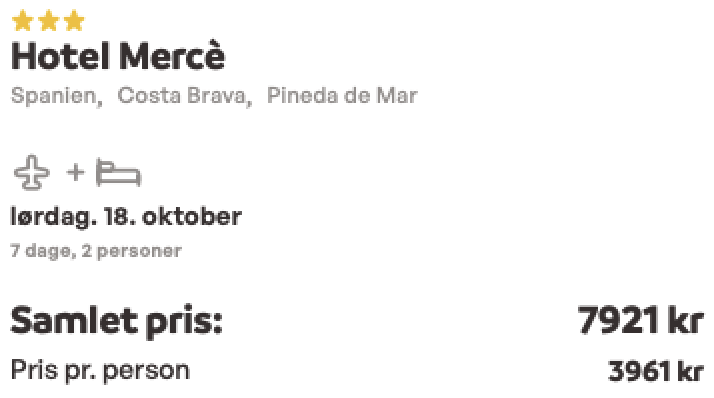The height and width of the screenshot is (398, 714).
Task: Select the Spanien location link
Action: 56,96
